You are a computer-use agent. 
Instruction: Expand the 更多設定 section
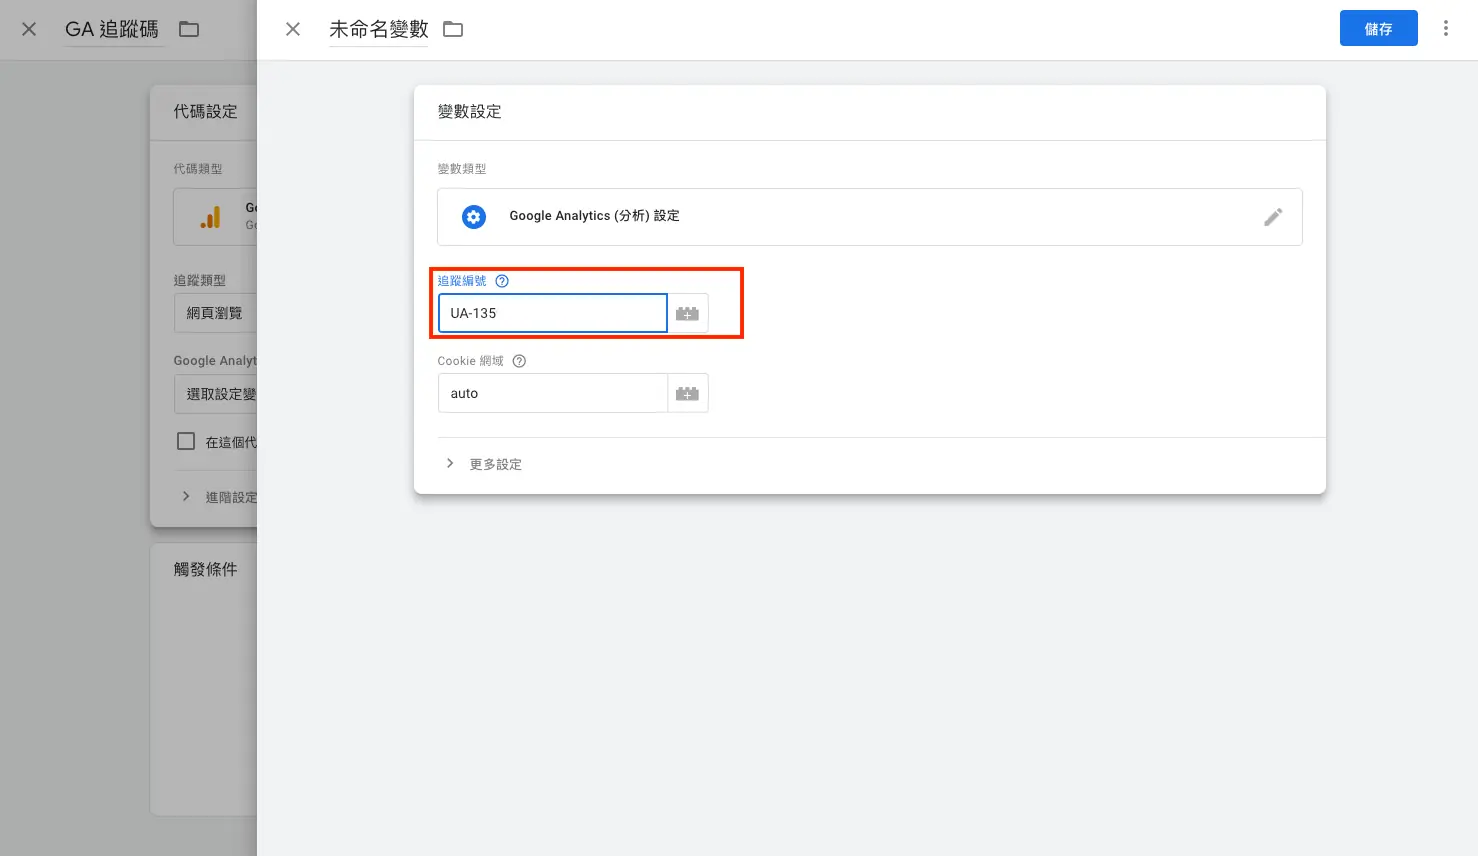pos(484,464)
